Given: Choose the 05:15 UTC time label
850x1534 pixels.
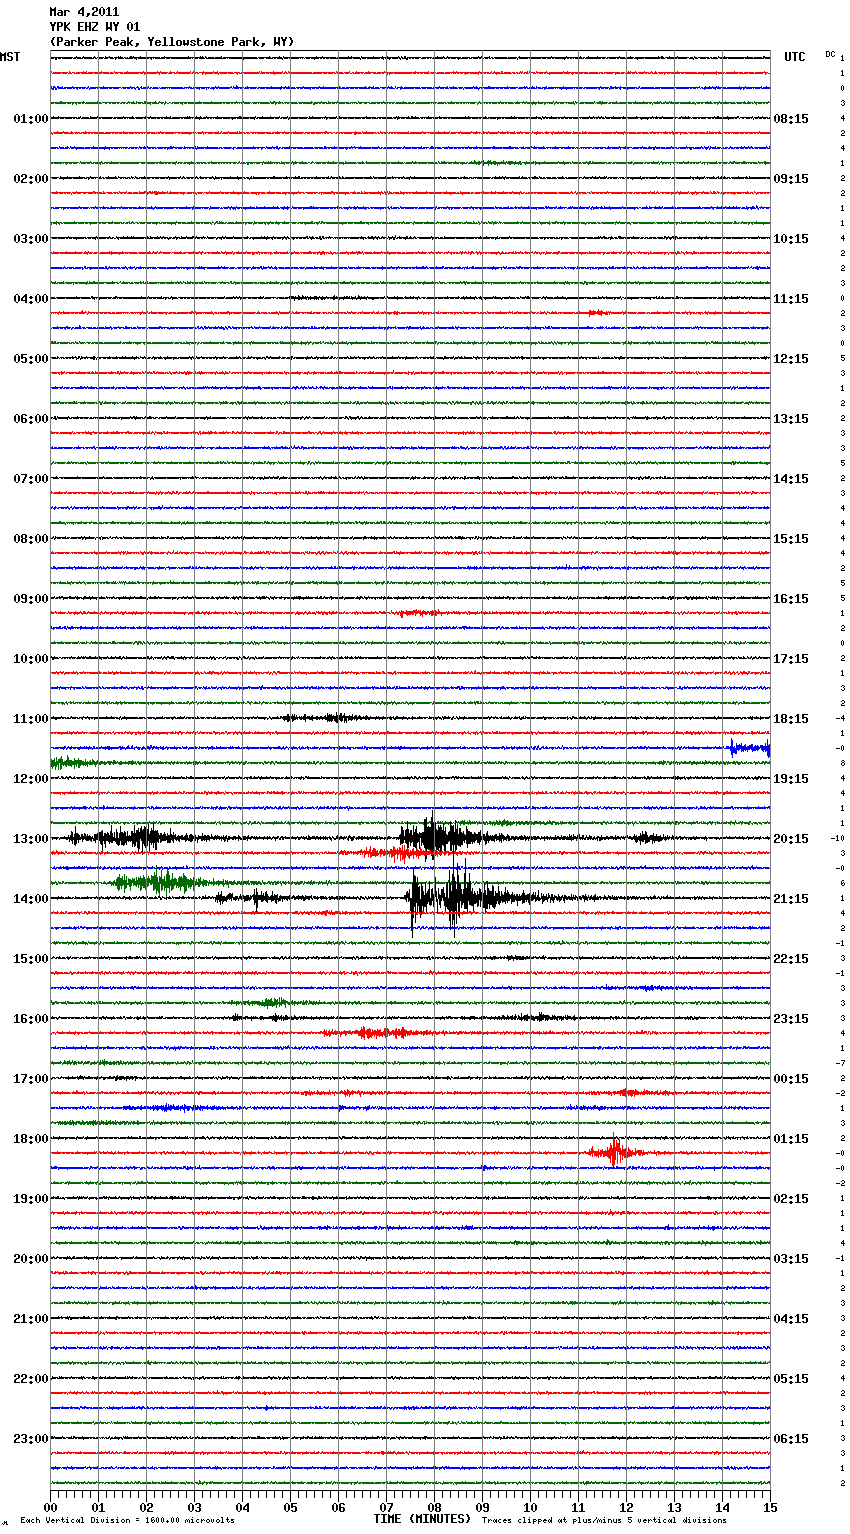Looking at the screenshot, I should coord(791,1379).
